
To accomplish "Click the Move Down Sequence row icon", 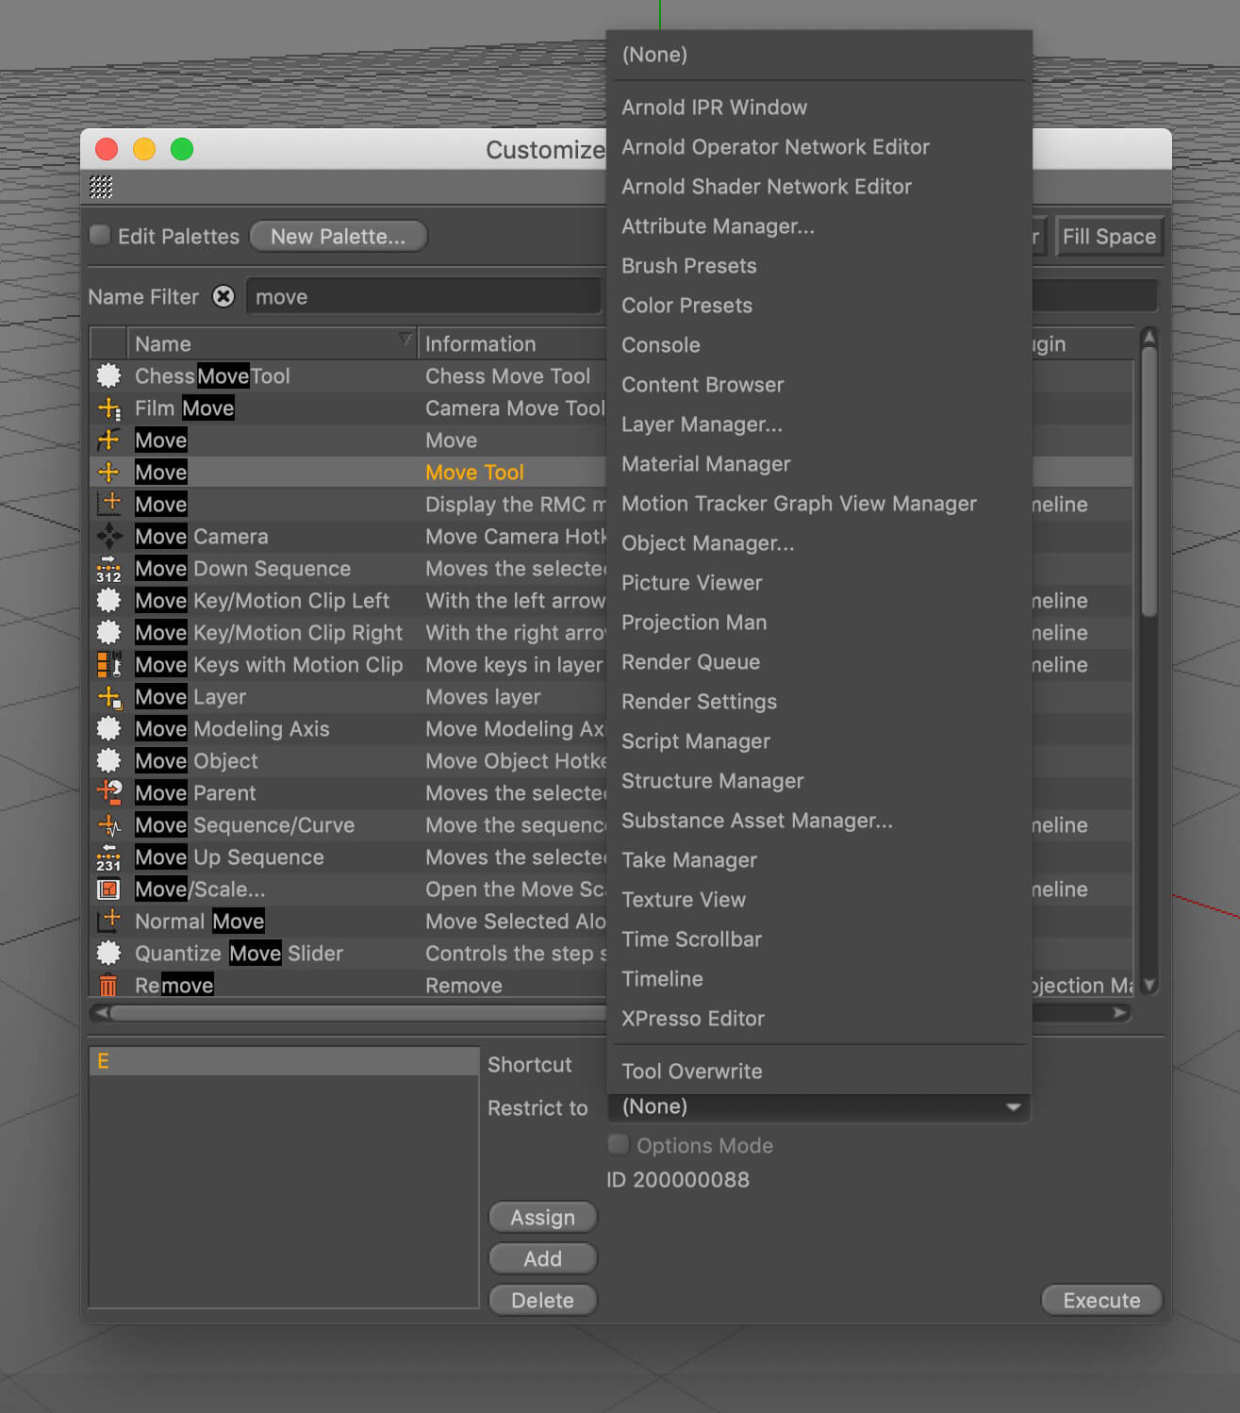I will point(108,569).
